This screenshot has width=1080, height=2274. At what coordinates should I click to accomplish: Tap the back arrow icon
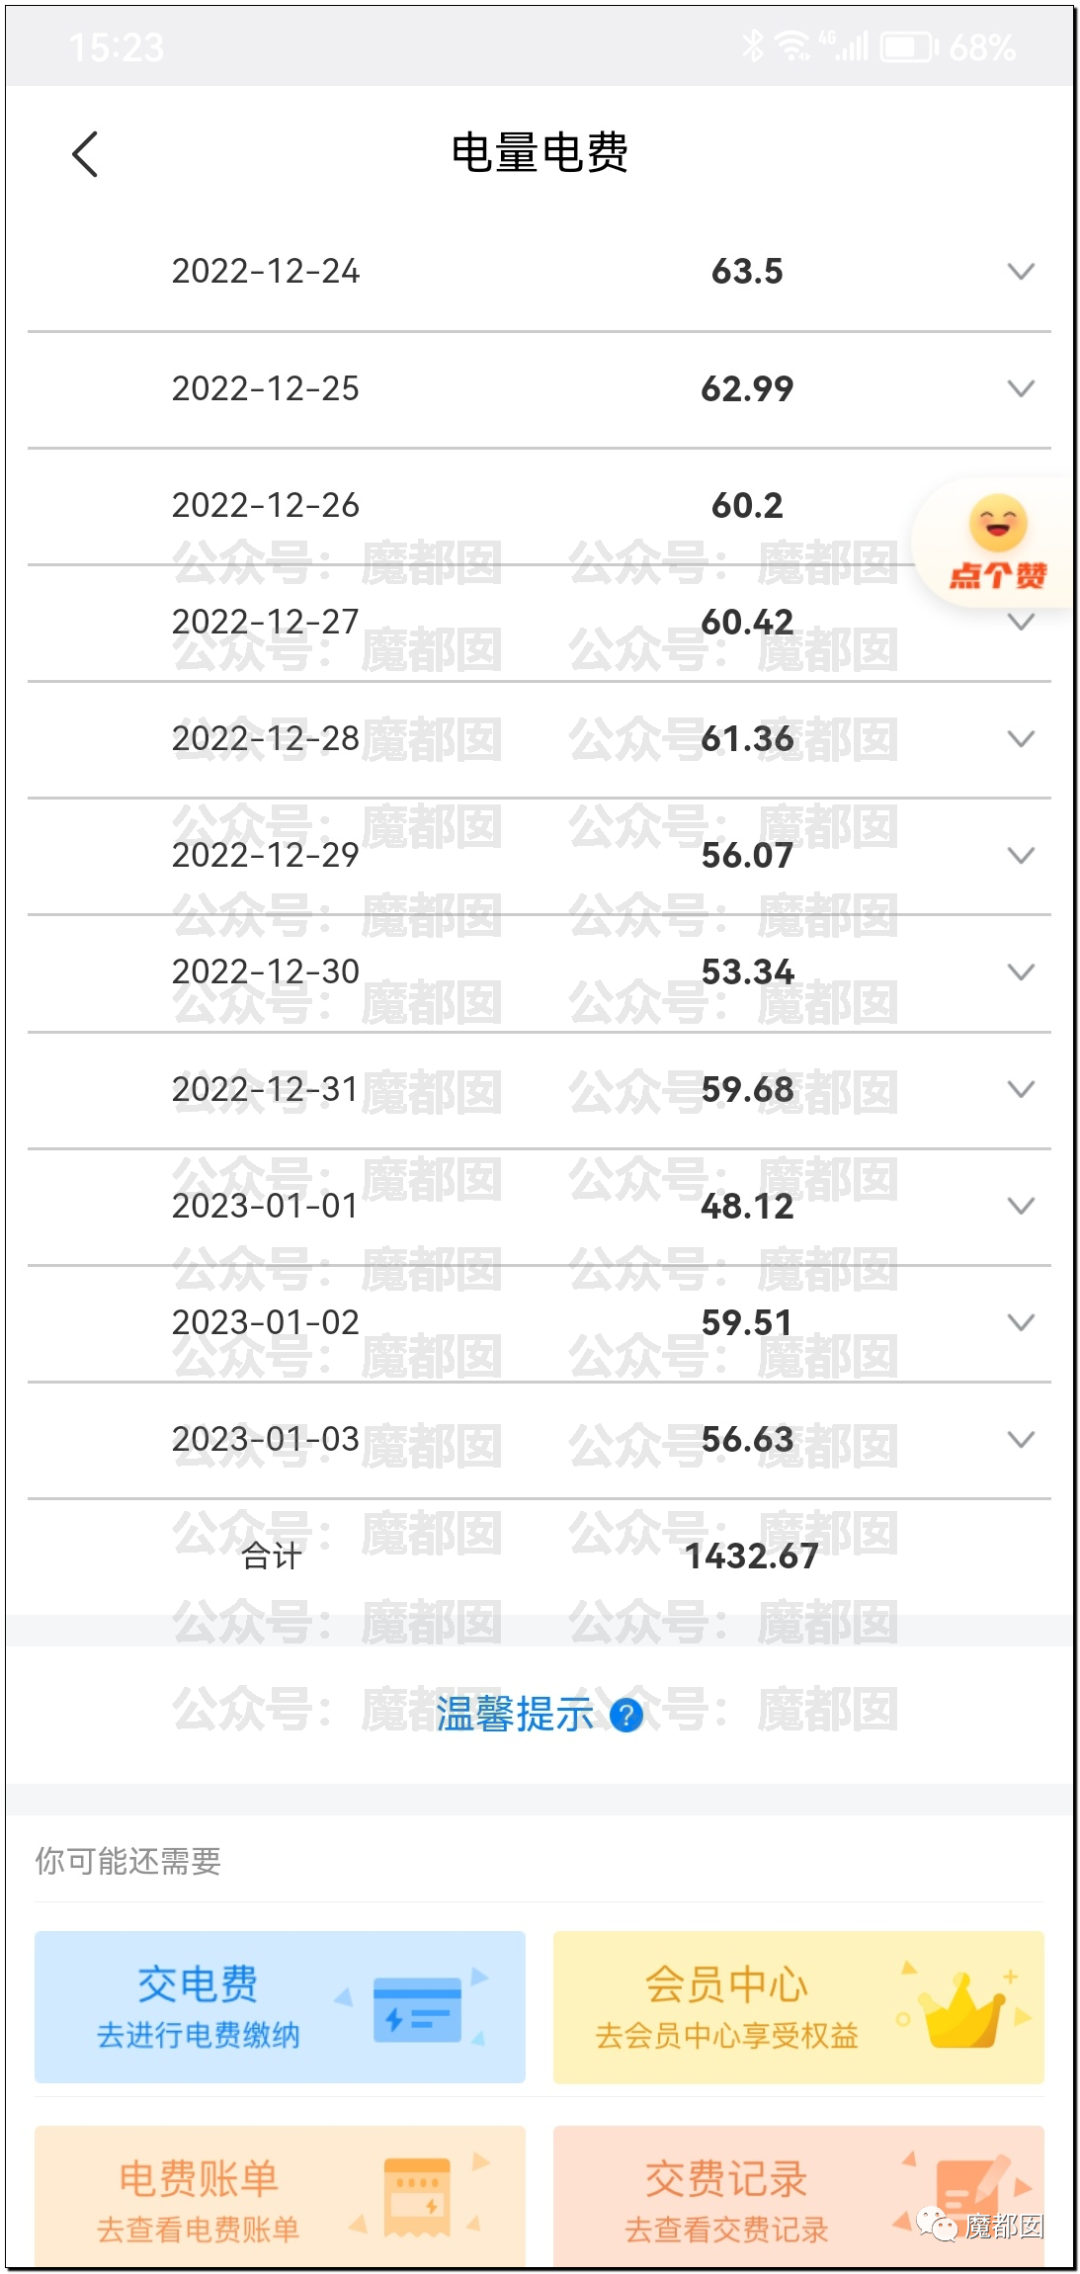click(x=86, y=154)
